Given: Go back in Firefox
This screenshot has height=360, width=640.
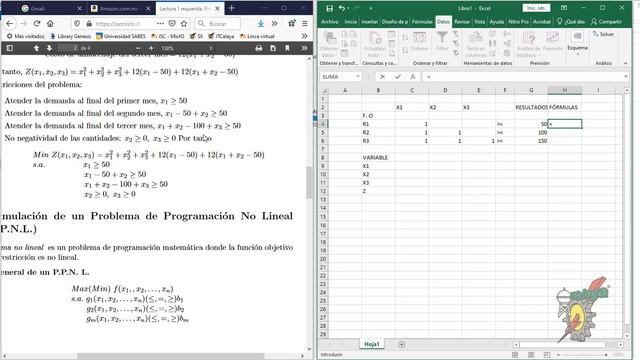Looking at the screenshot, I should pyautogui.click(x=10, y=24).
